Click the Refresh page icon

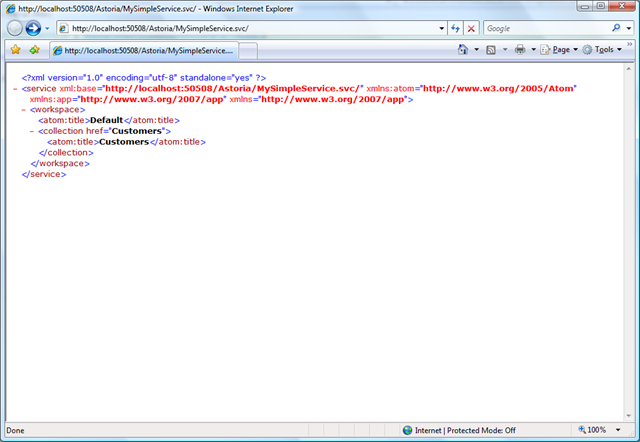[x=456, y=28]
